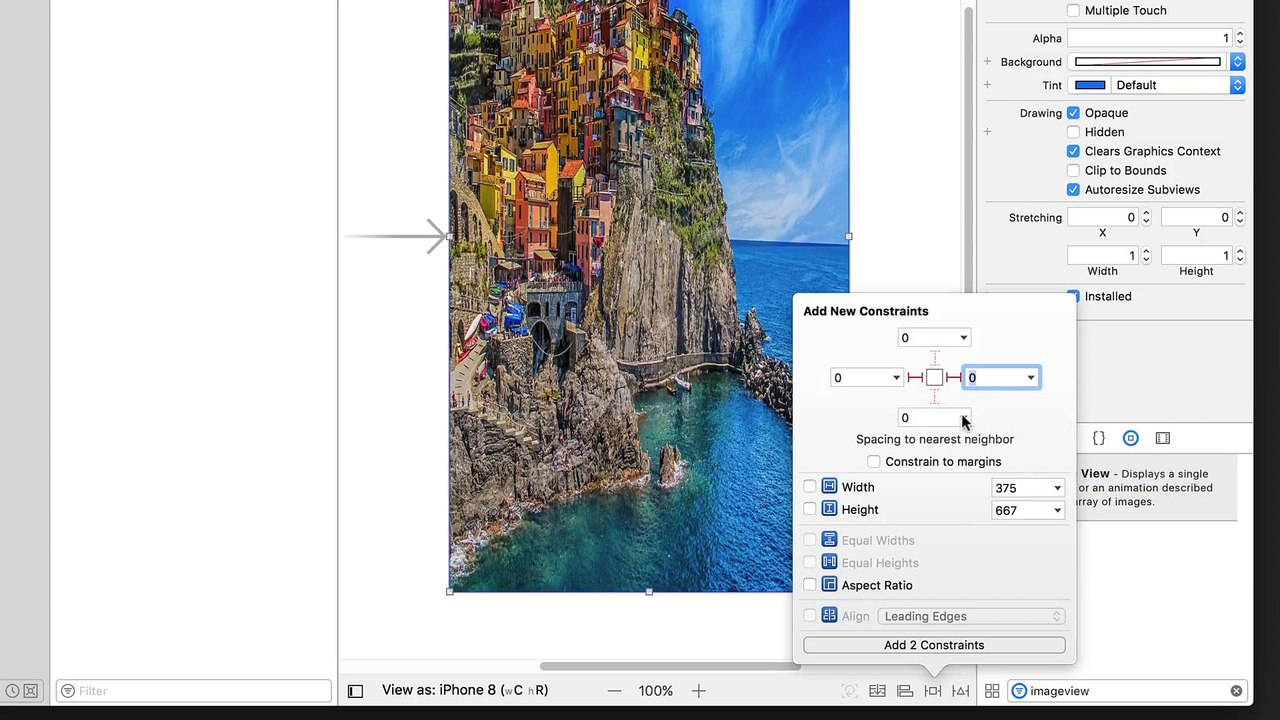
Task: Select the code snippet library icon
Action: [1099, 438]
